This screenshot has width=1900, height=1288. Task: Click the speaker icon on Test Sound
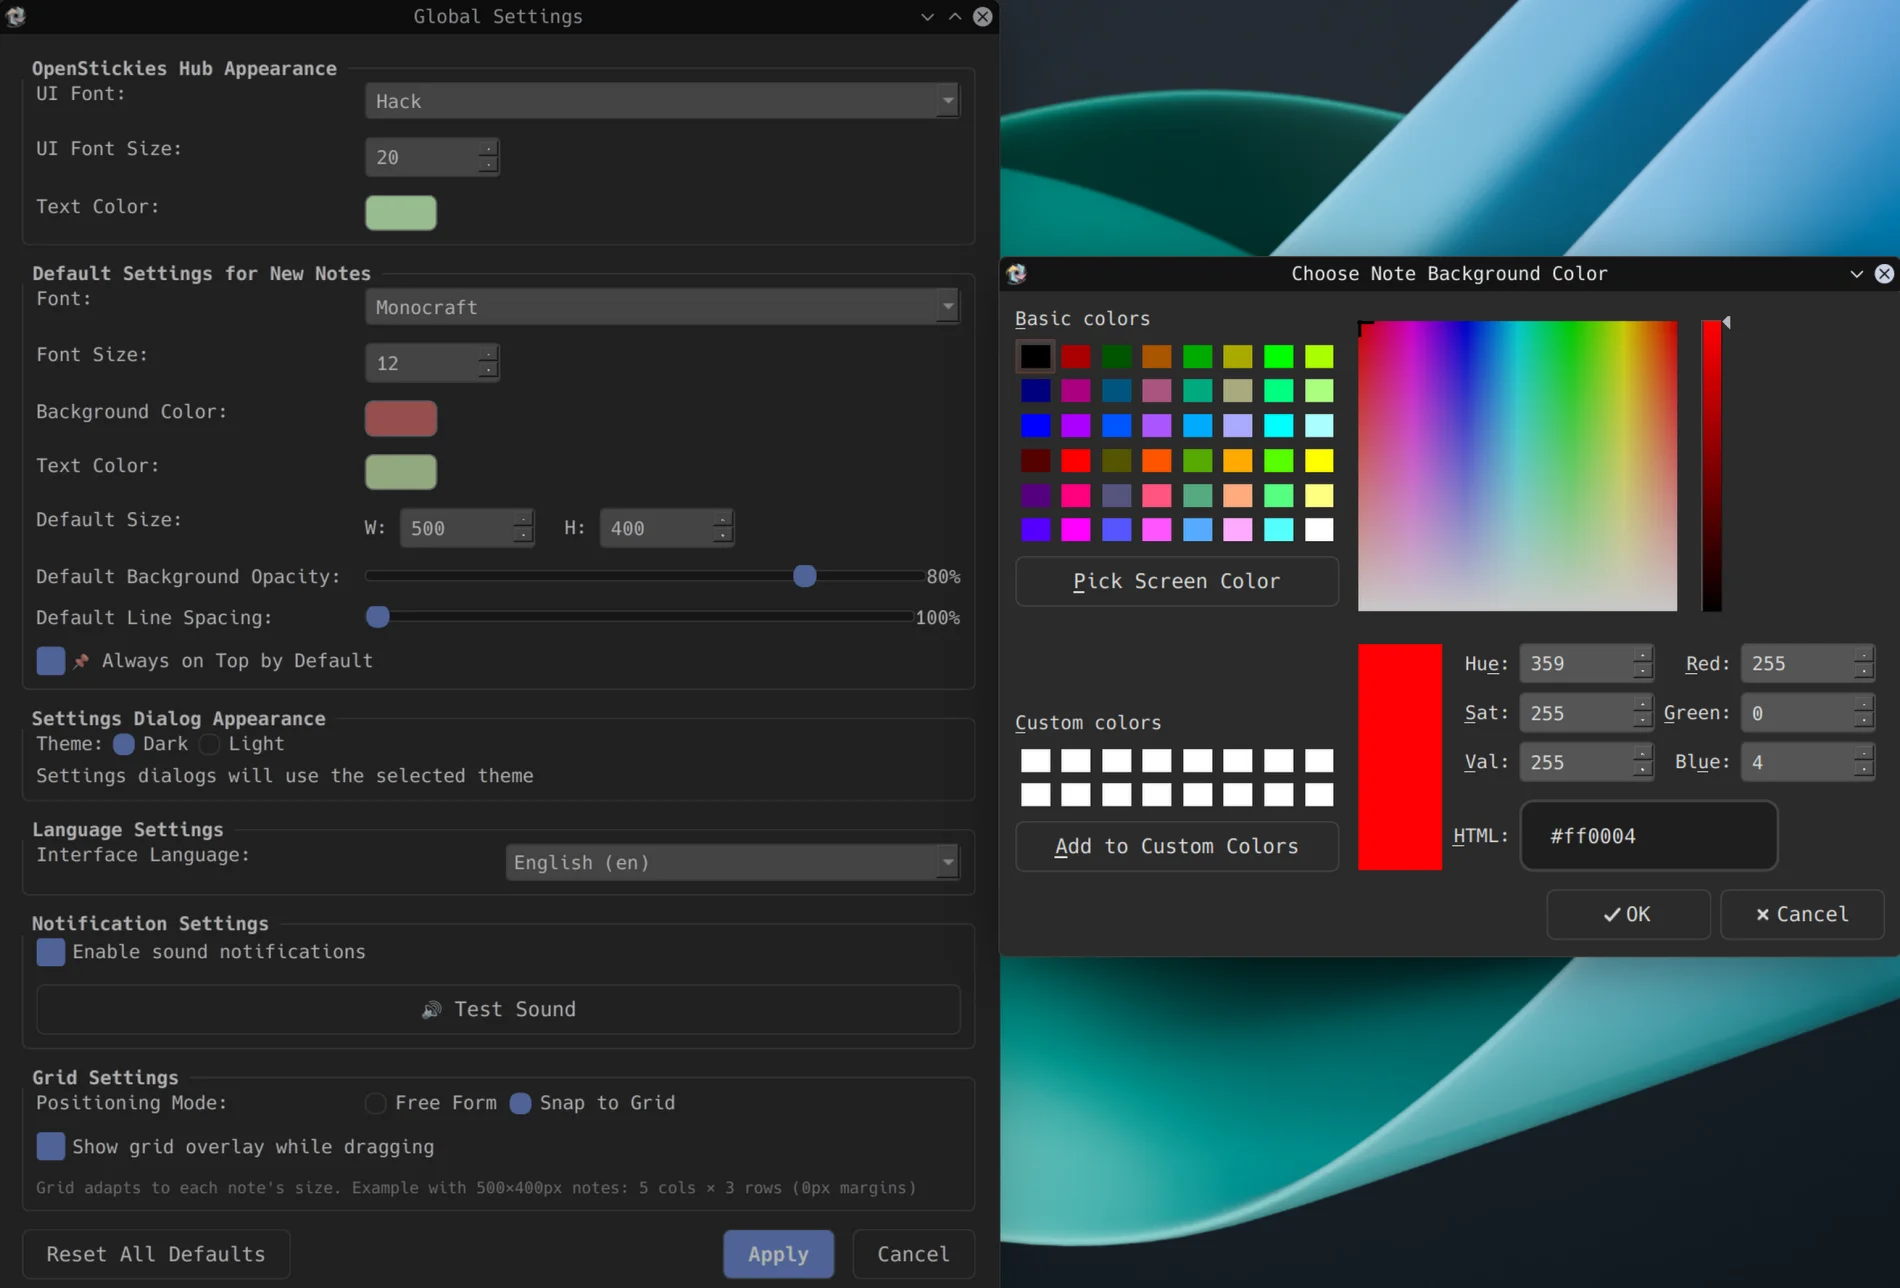(431, 1010)
